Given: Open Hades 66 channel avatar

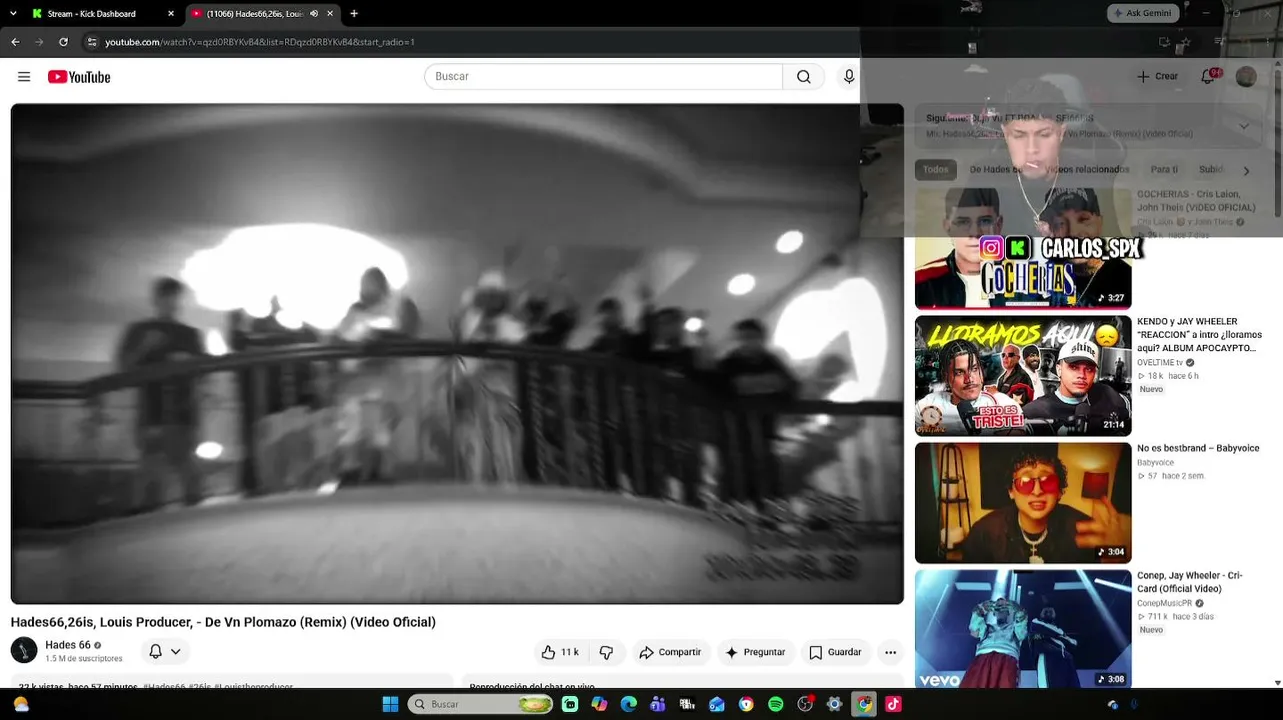Looking at the screenshot, I should click(x=24, y=650).
